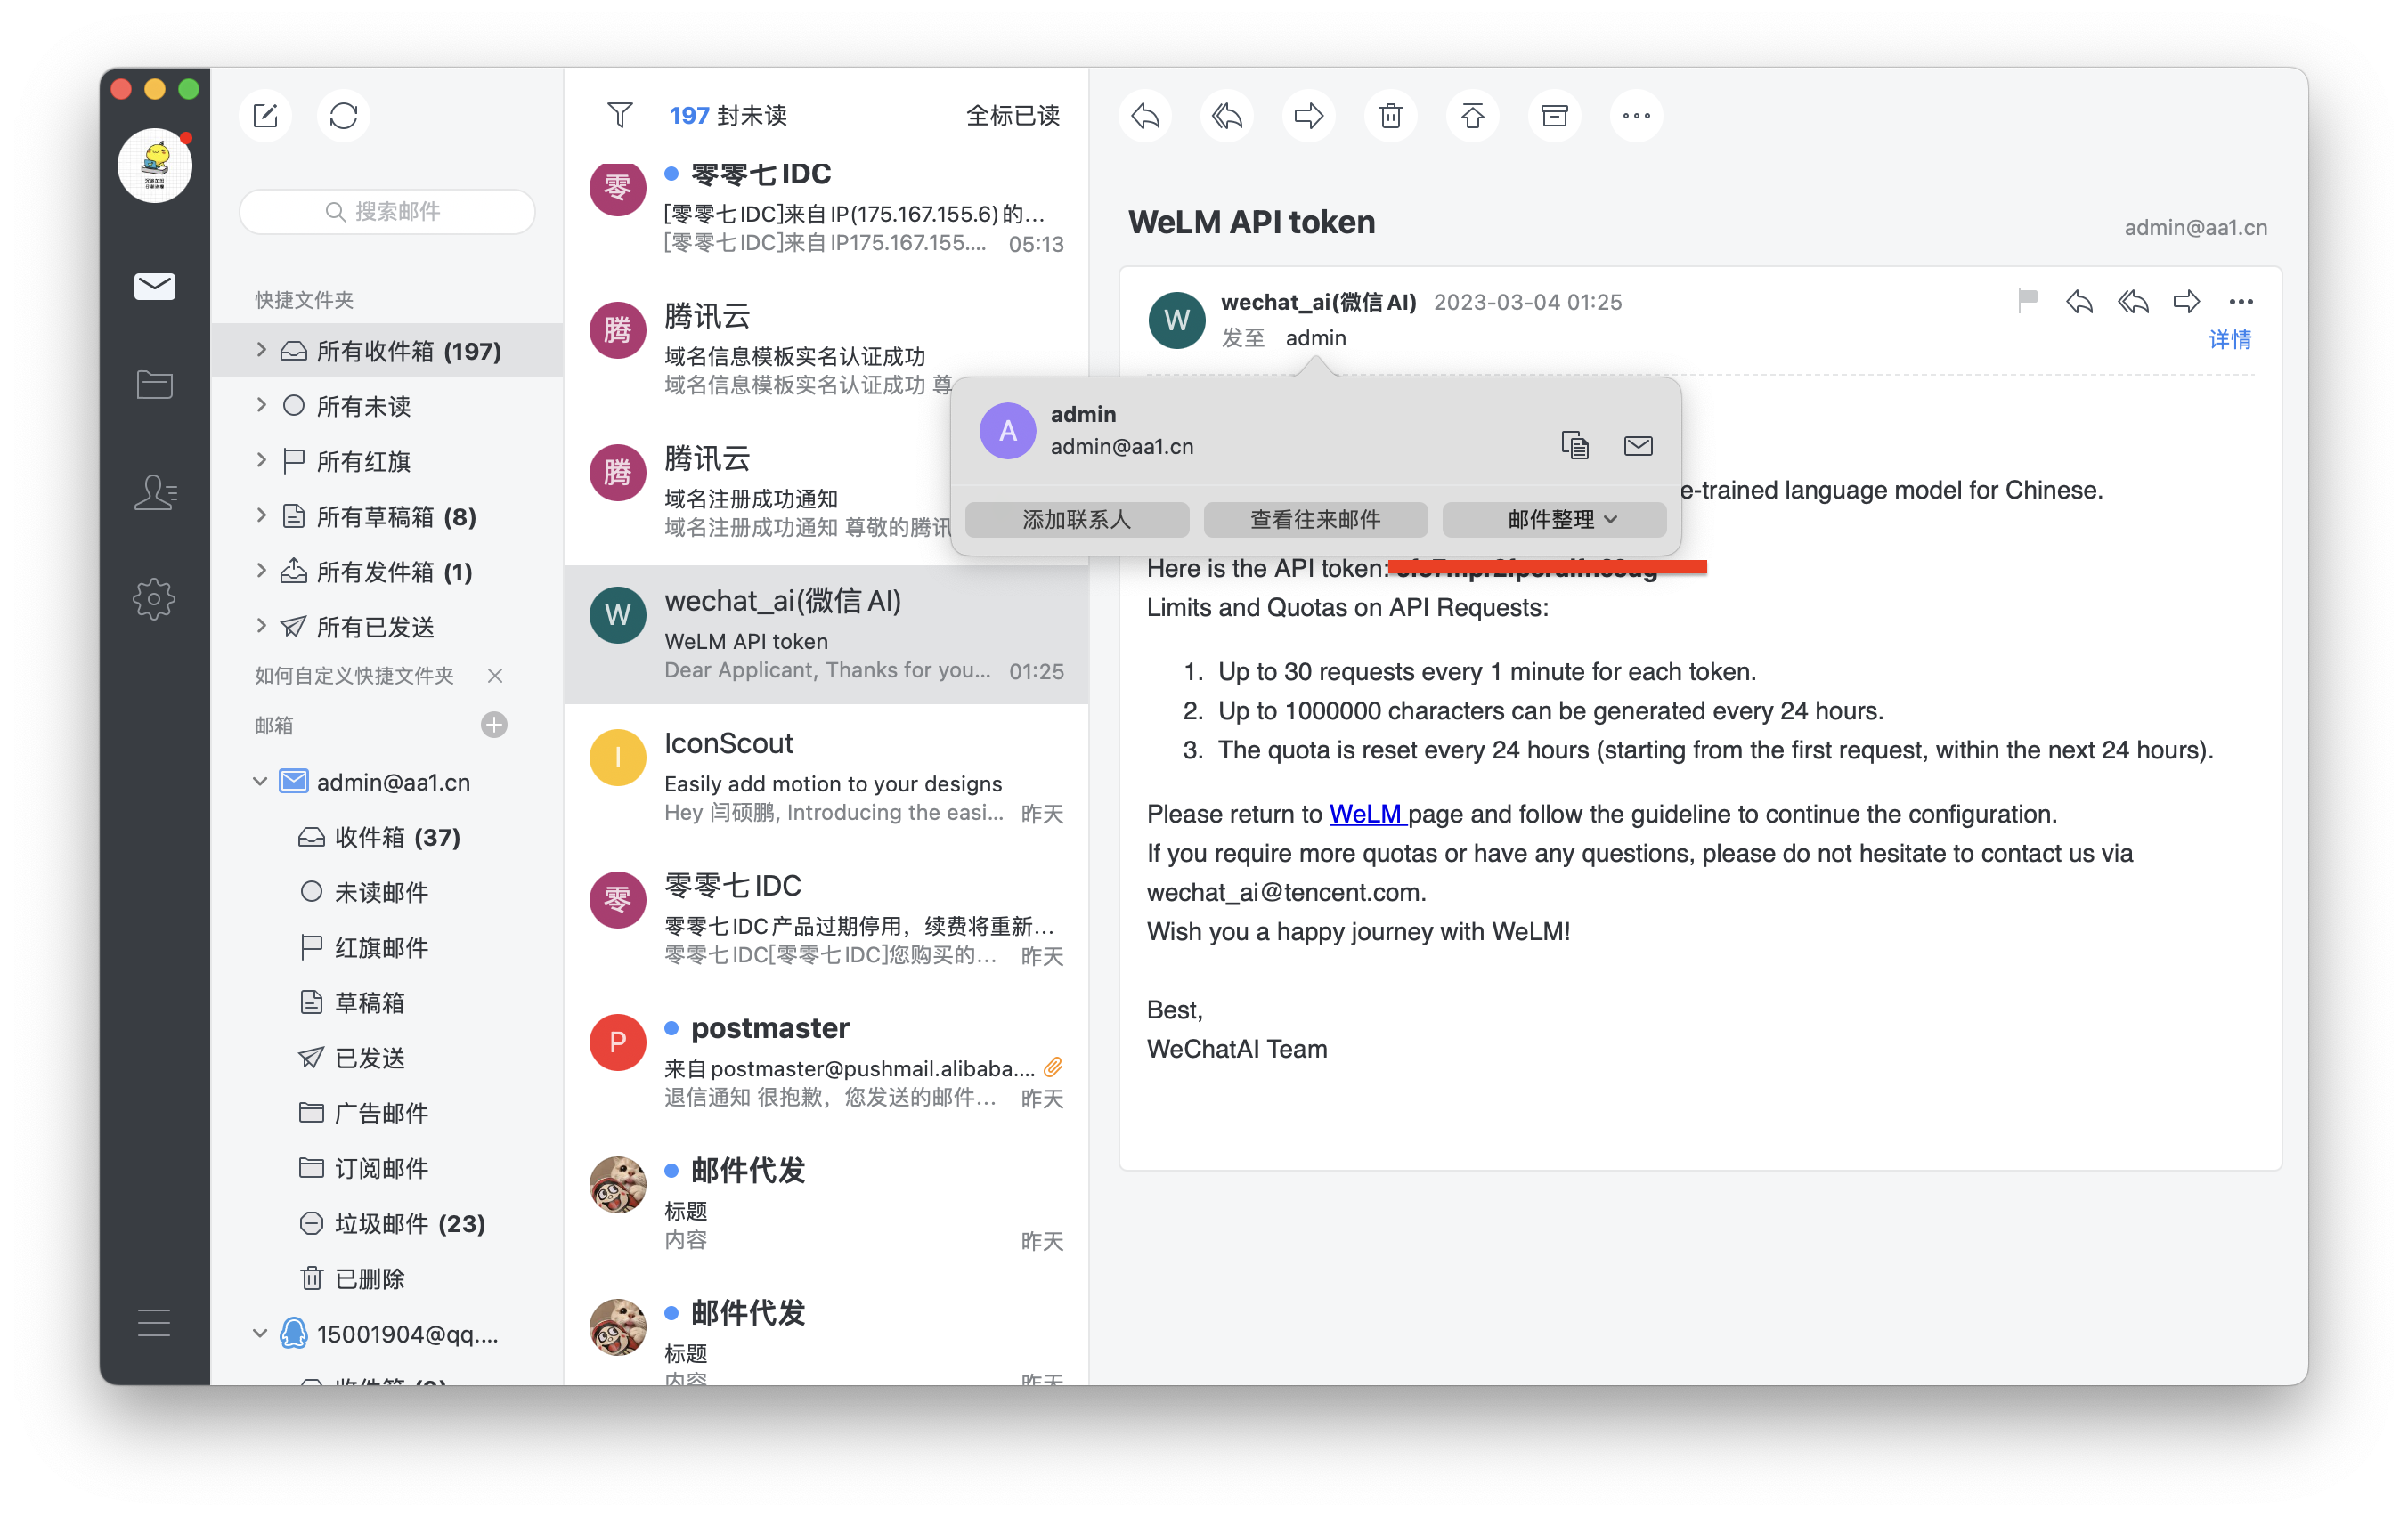2408x1517 pixels.
Task: Click the Forward icon in top toolbar
Action: point(1309,116)
